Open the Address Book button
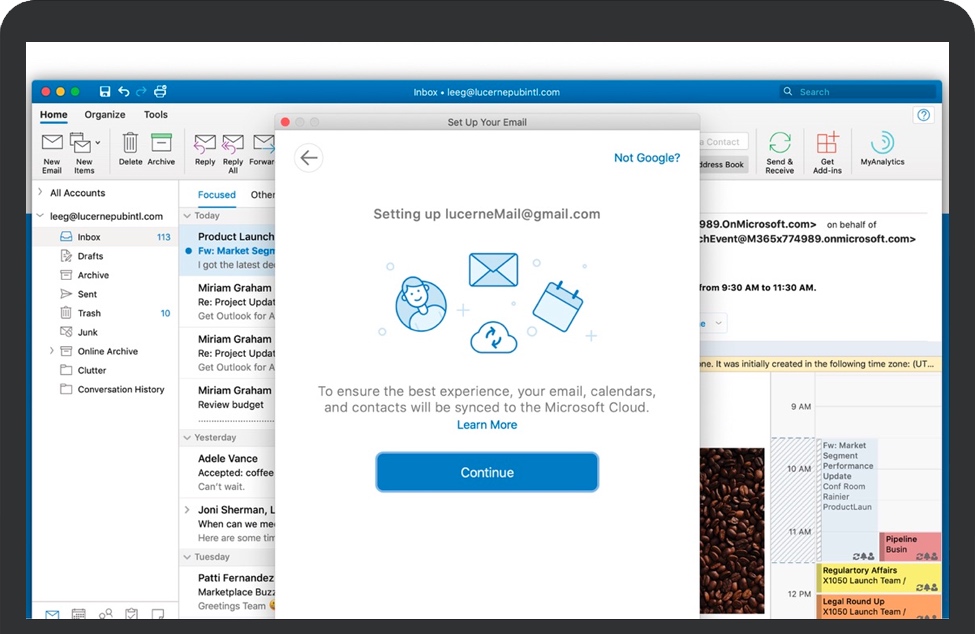The image size is (975, 634). [723, 165]
